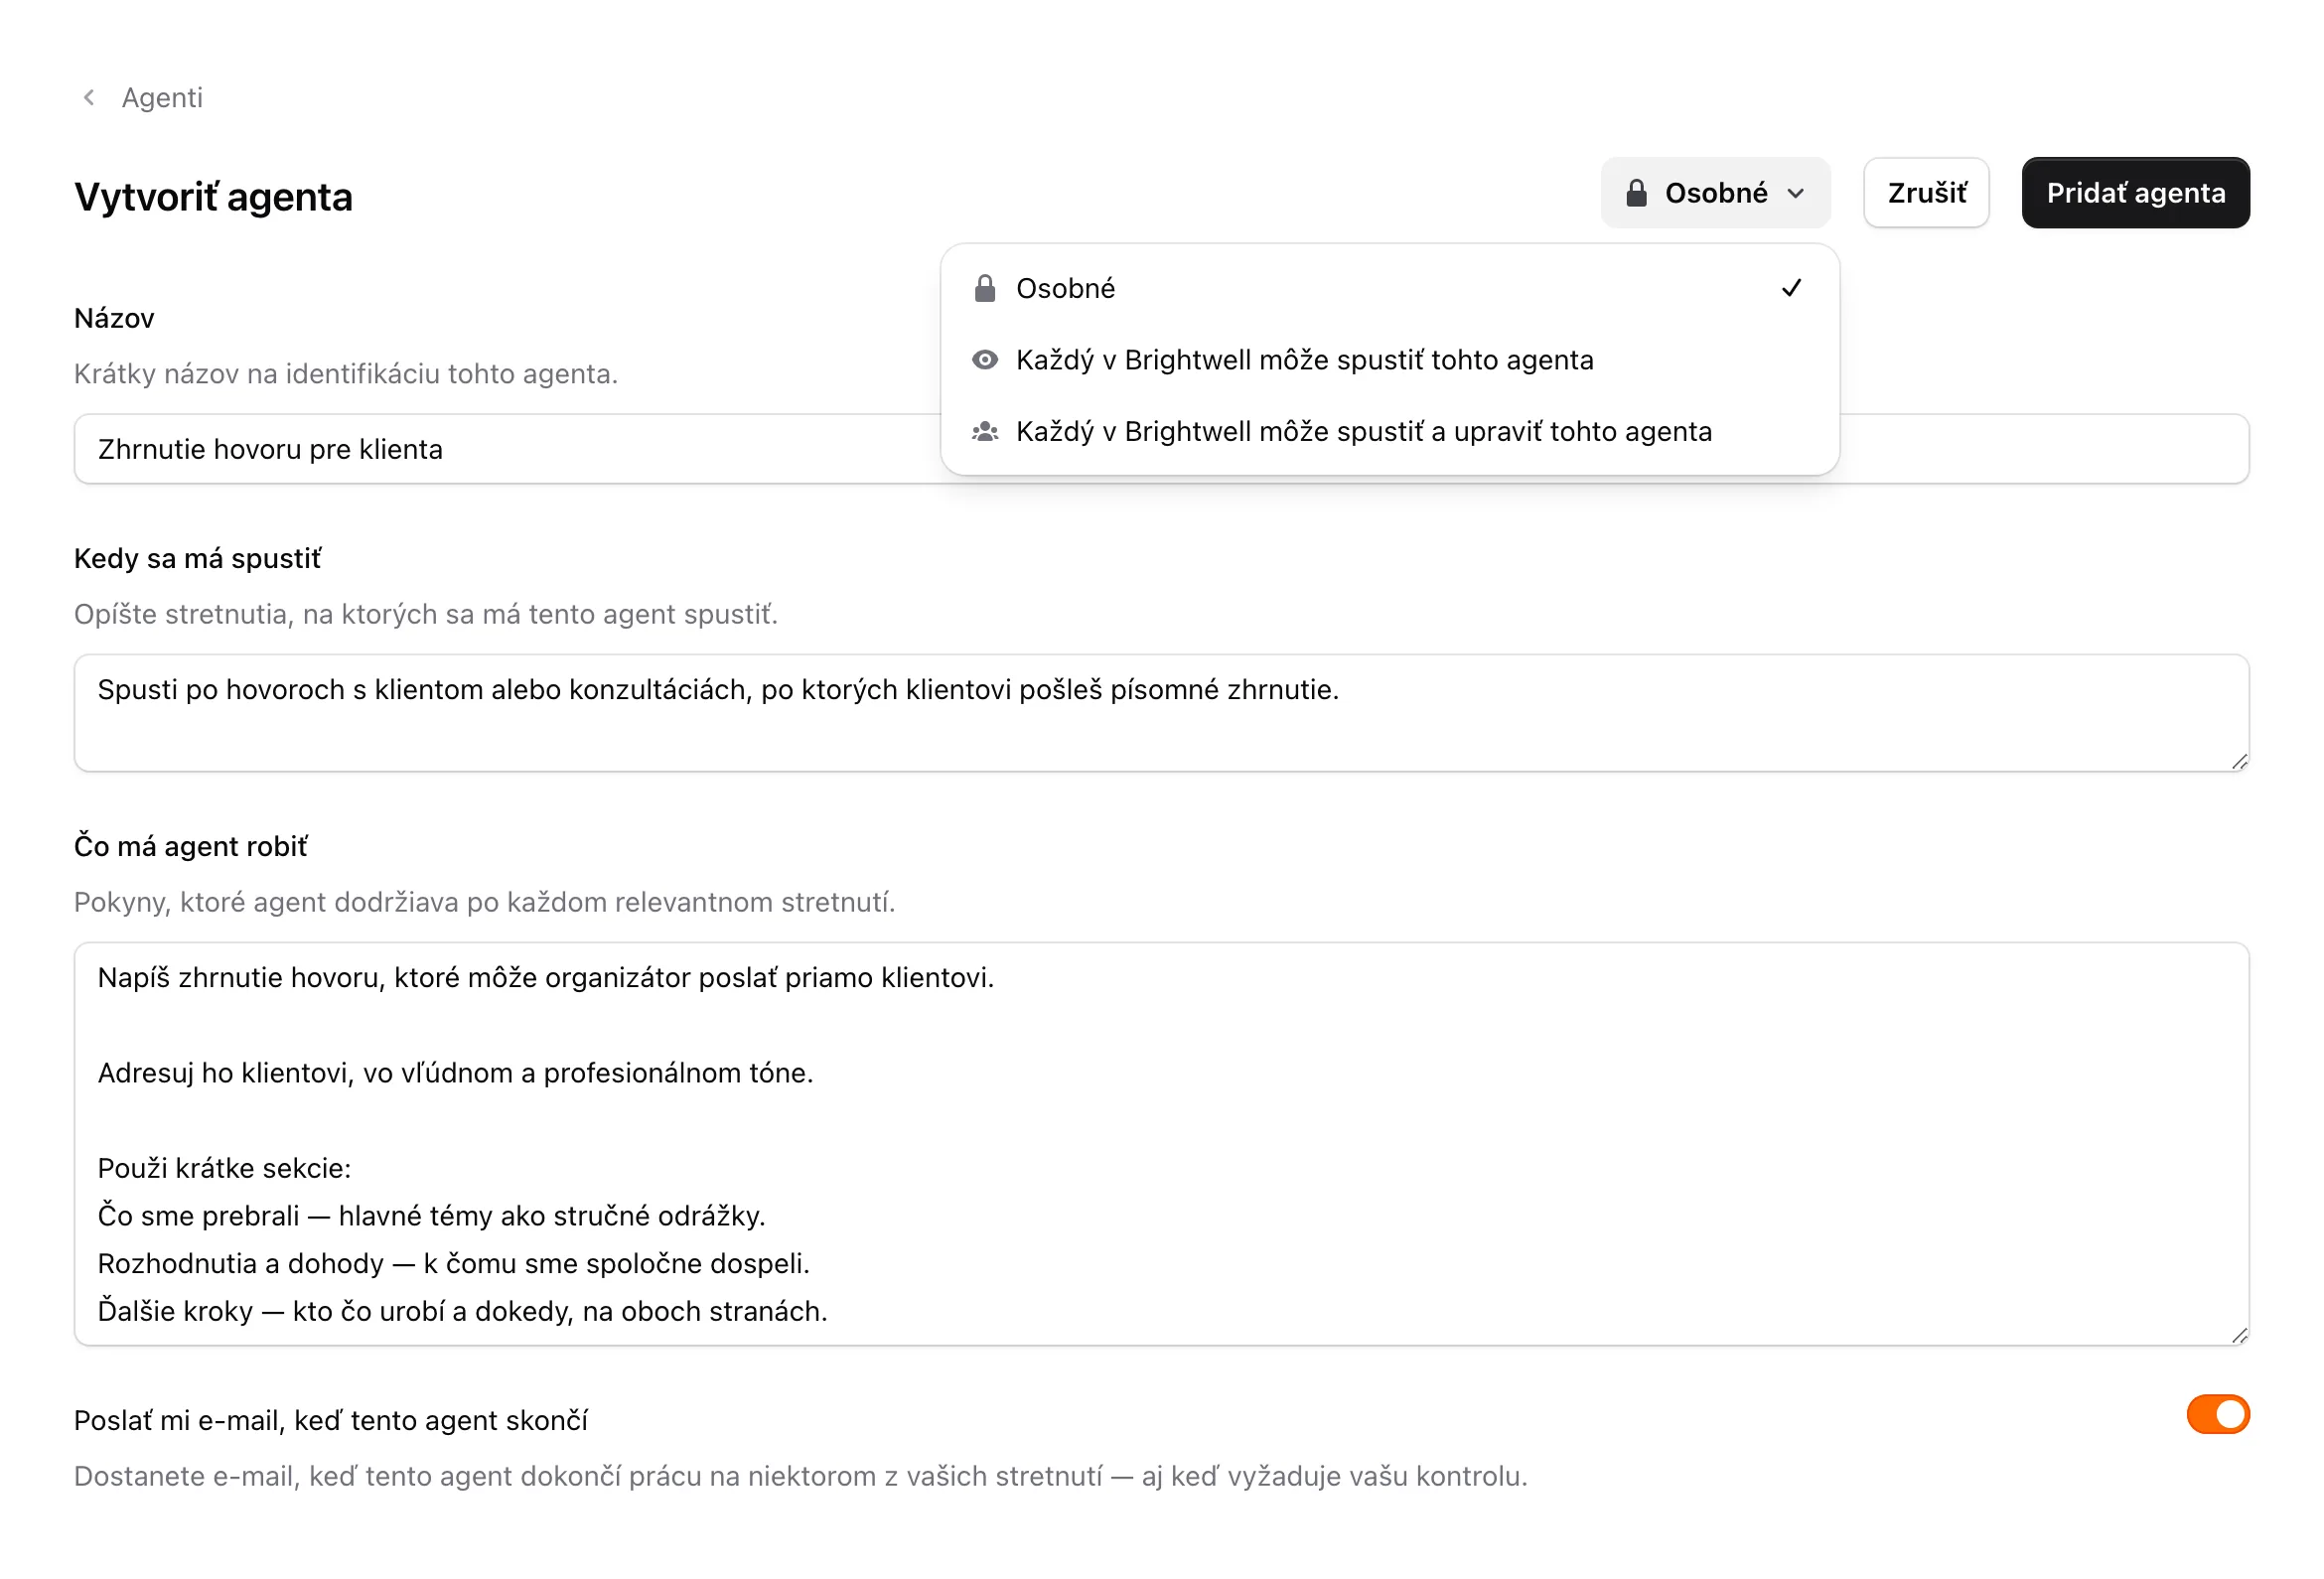Click the 'Čo má agent robiť' instructions text area
Screen dimensions: 2324x1579
click(1161, 1143)
